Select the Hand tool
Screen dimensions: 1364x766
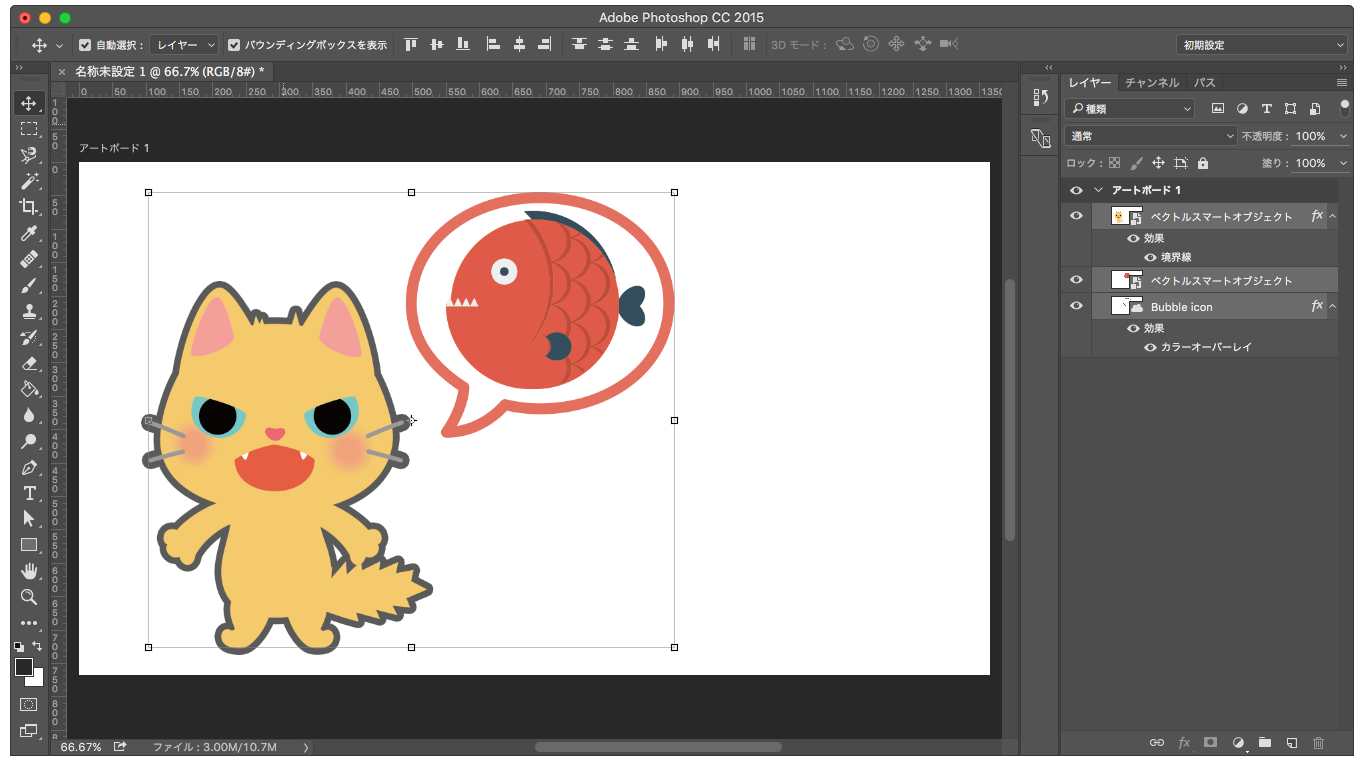28,571
